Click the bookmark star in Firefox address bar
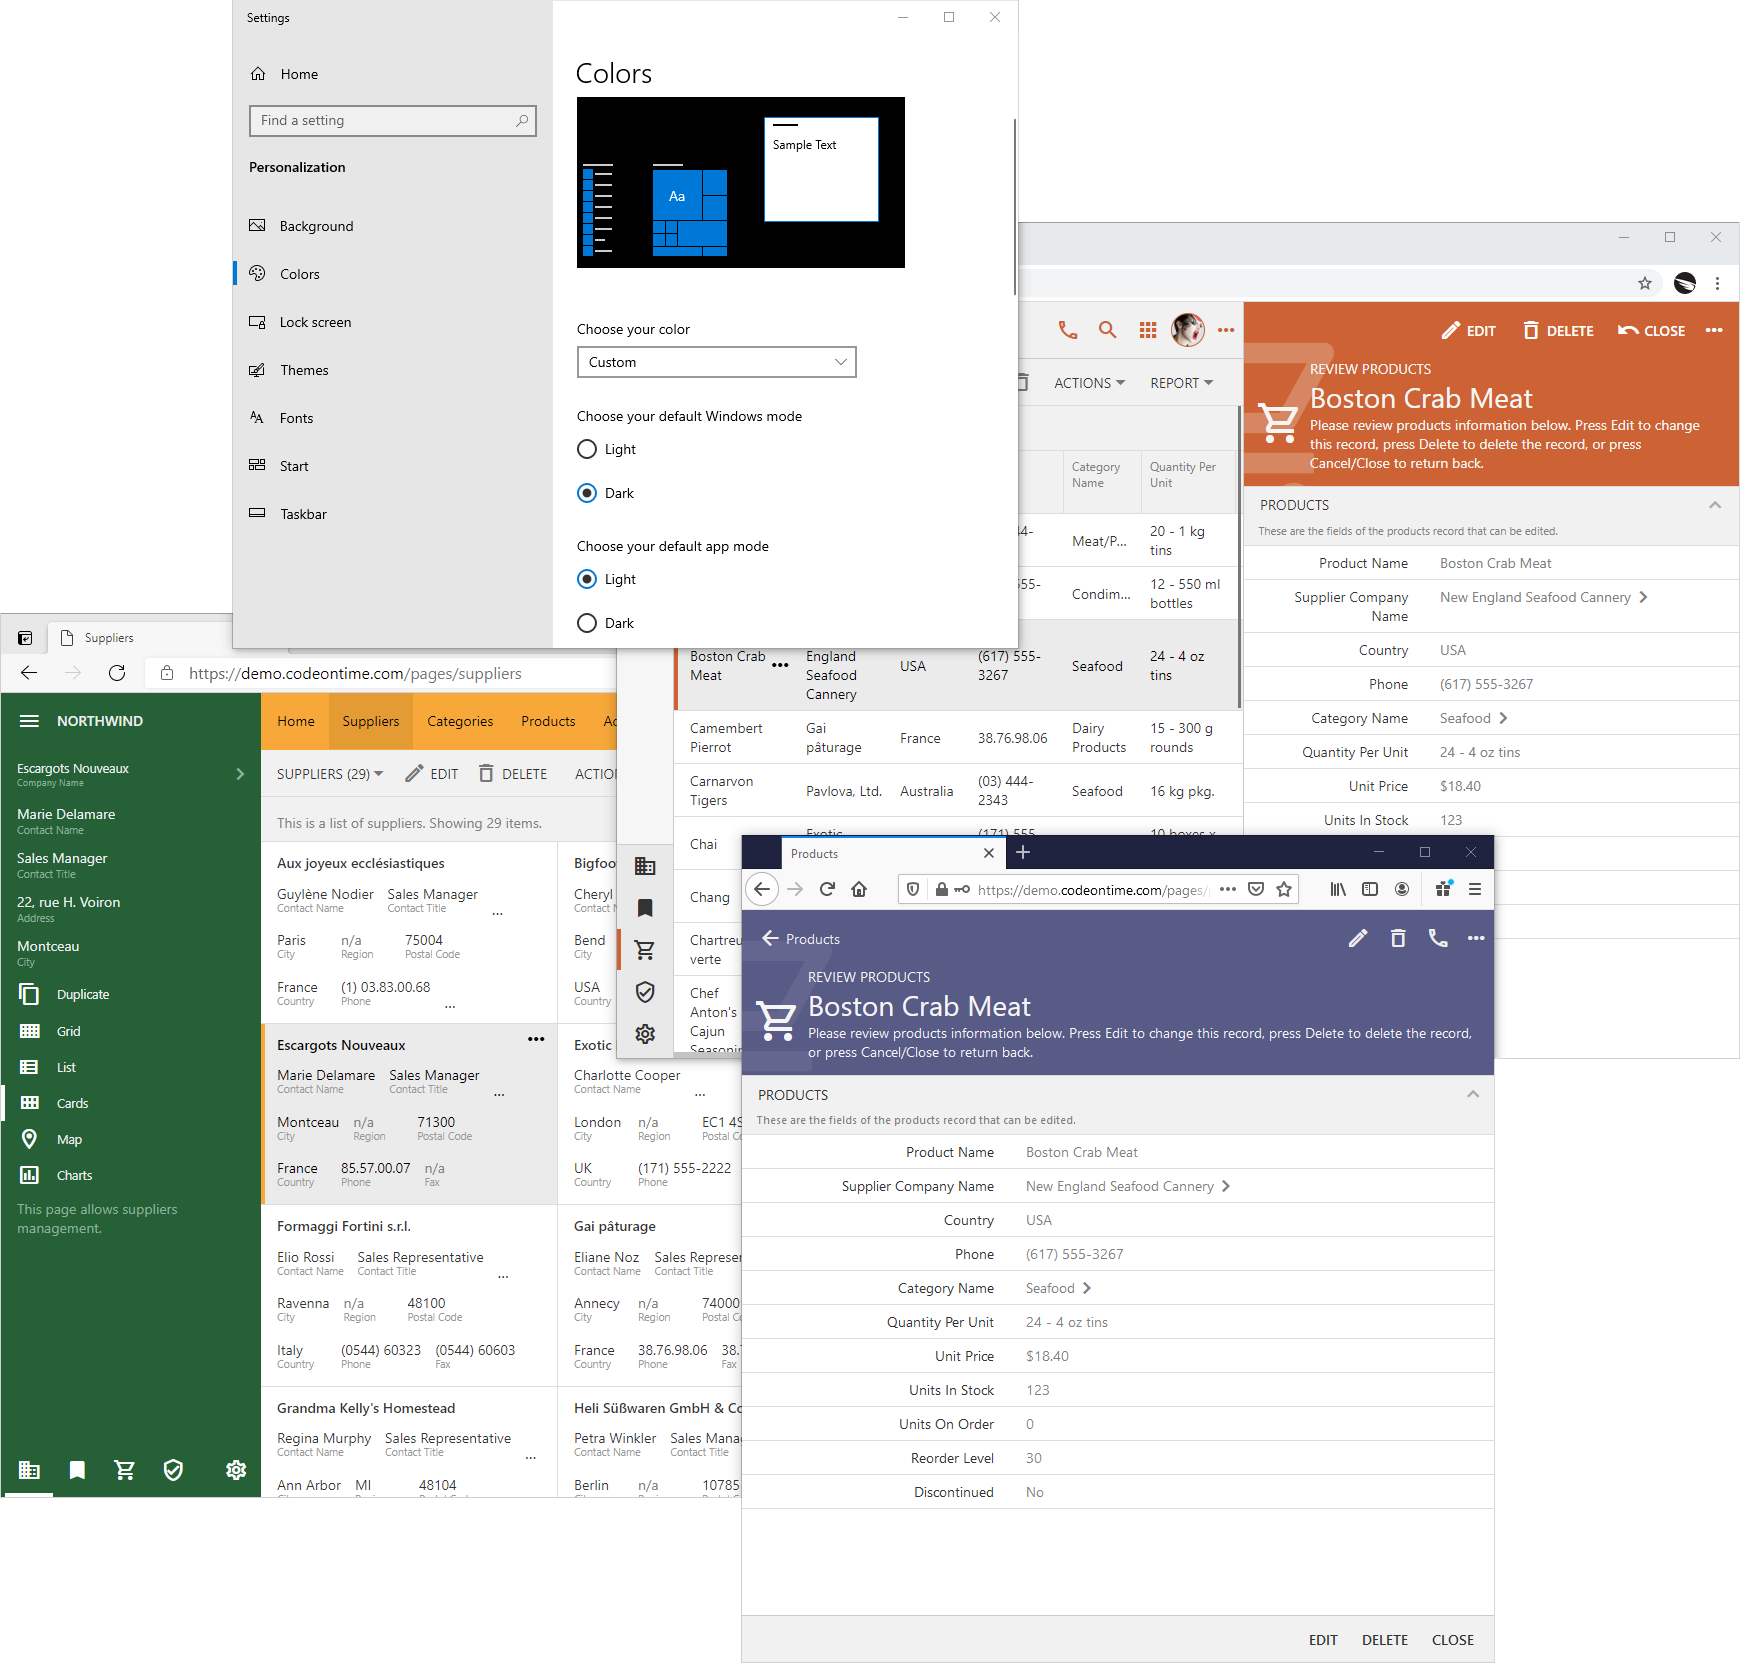This screenshot has height=1663, width=1740. (x=1284, y=889)
